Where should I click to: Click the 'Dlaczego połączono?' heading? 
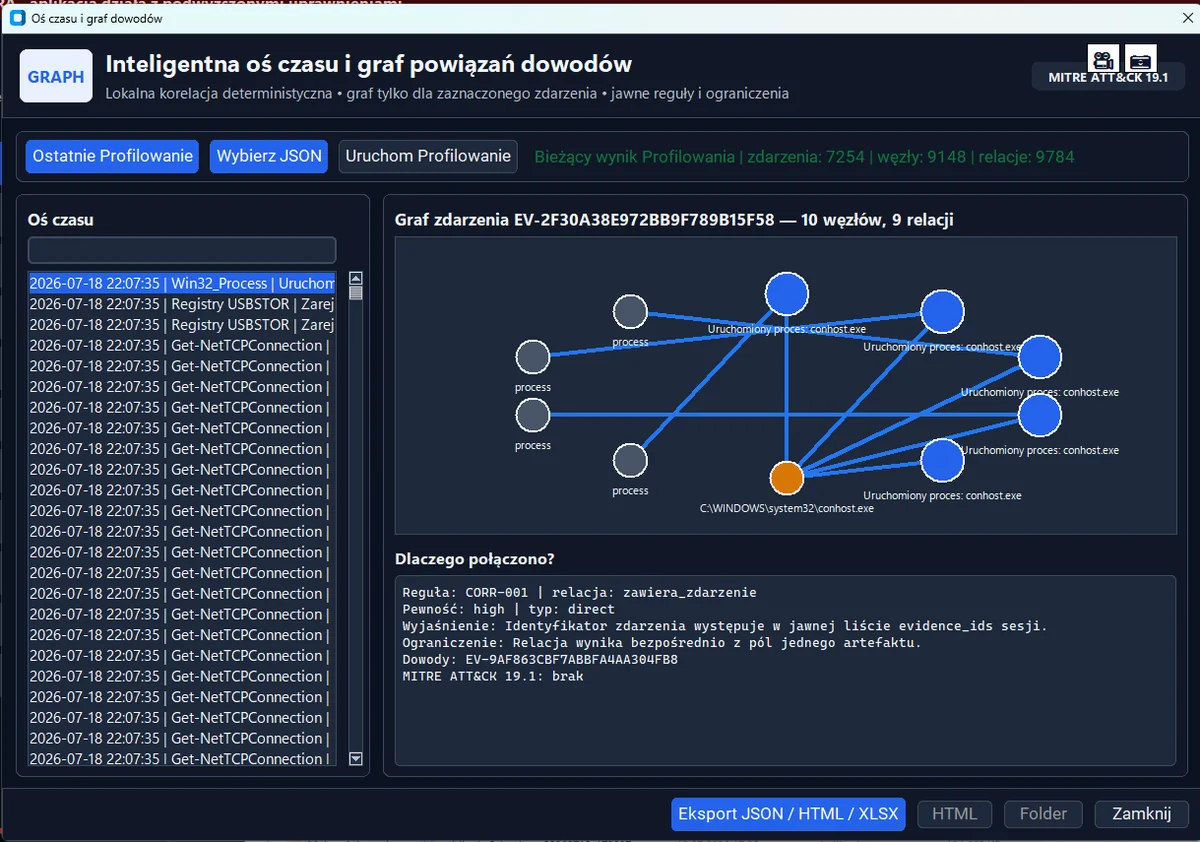point(475,560)
